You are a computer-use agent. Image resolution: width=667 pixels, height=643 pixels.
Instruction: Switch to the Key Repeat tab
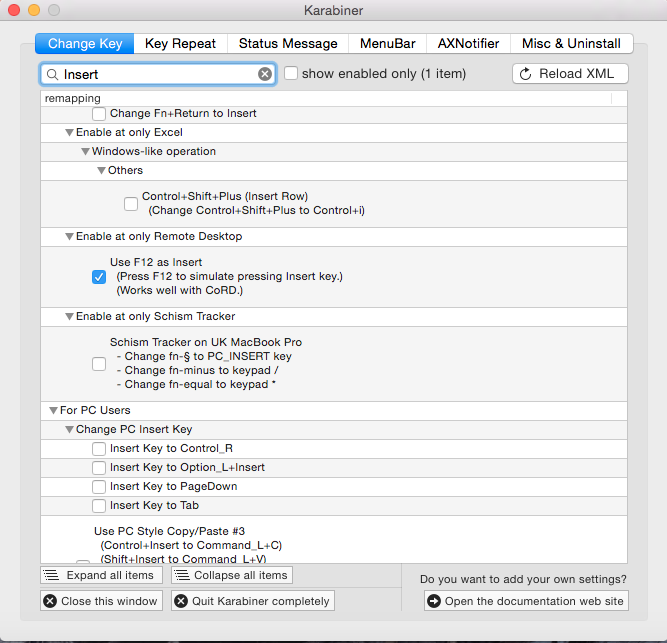[x=180, y=43]
